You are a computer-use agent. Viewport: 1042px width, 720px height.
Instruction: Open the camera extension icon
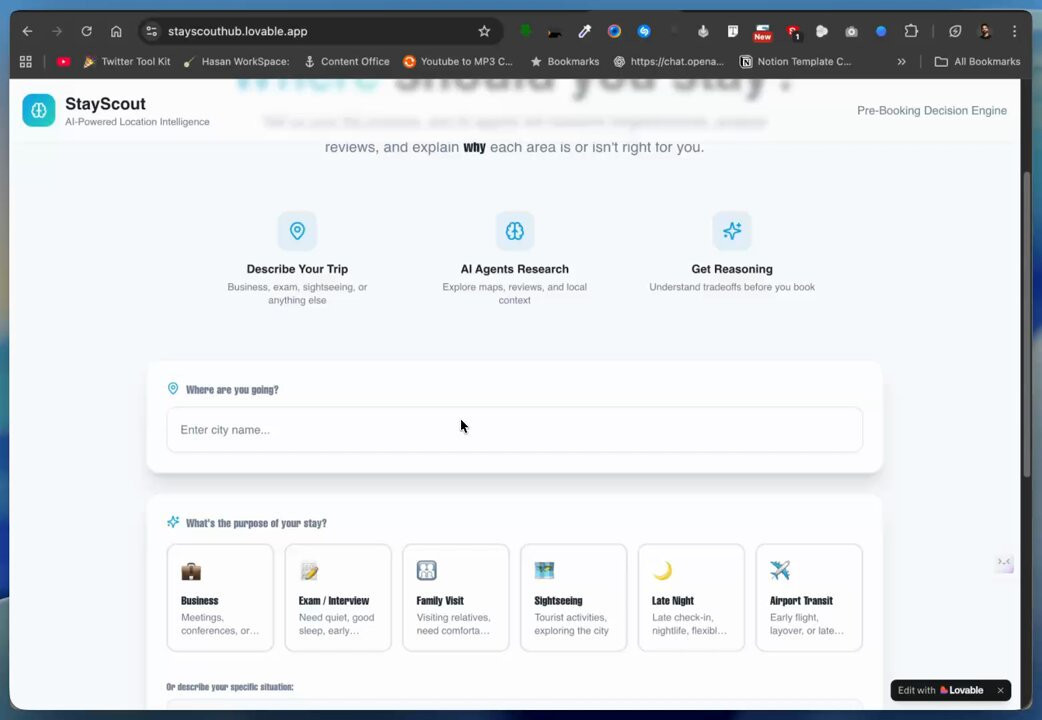click(851, 31)
